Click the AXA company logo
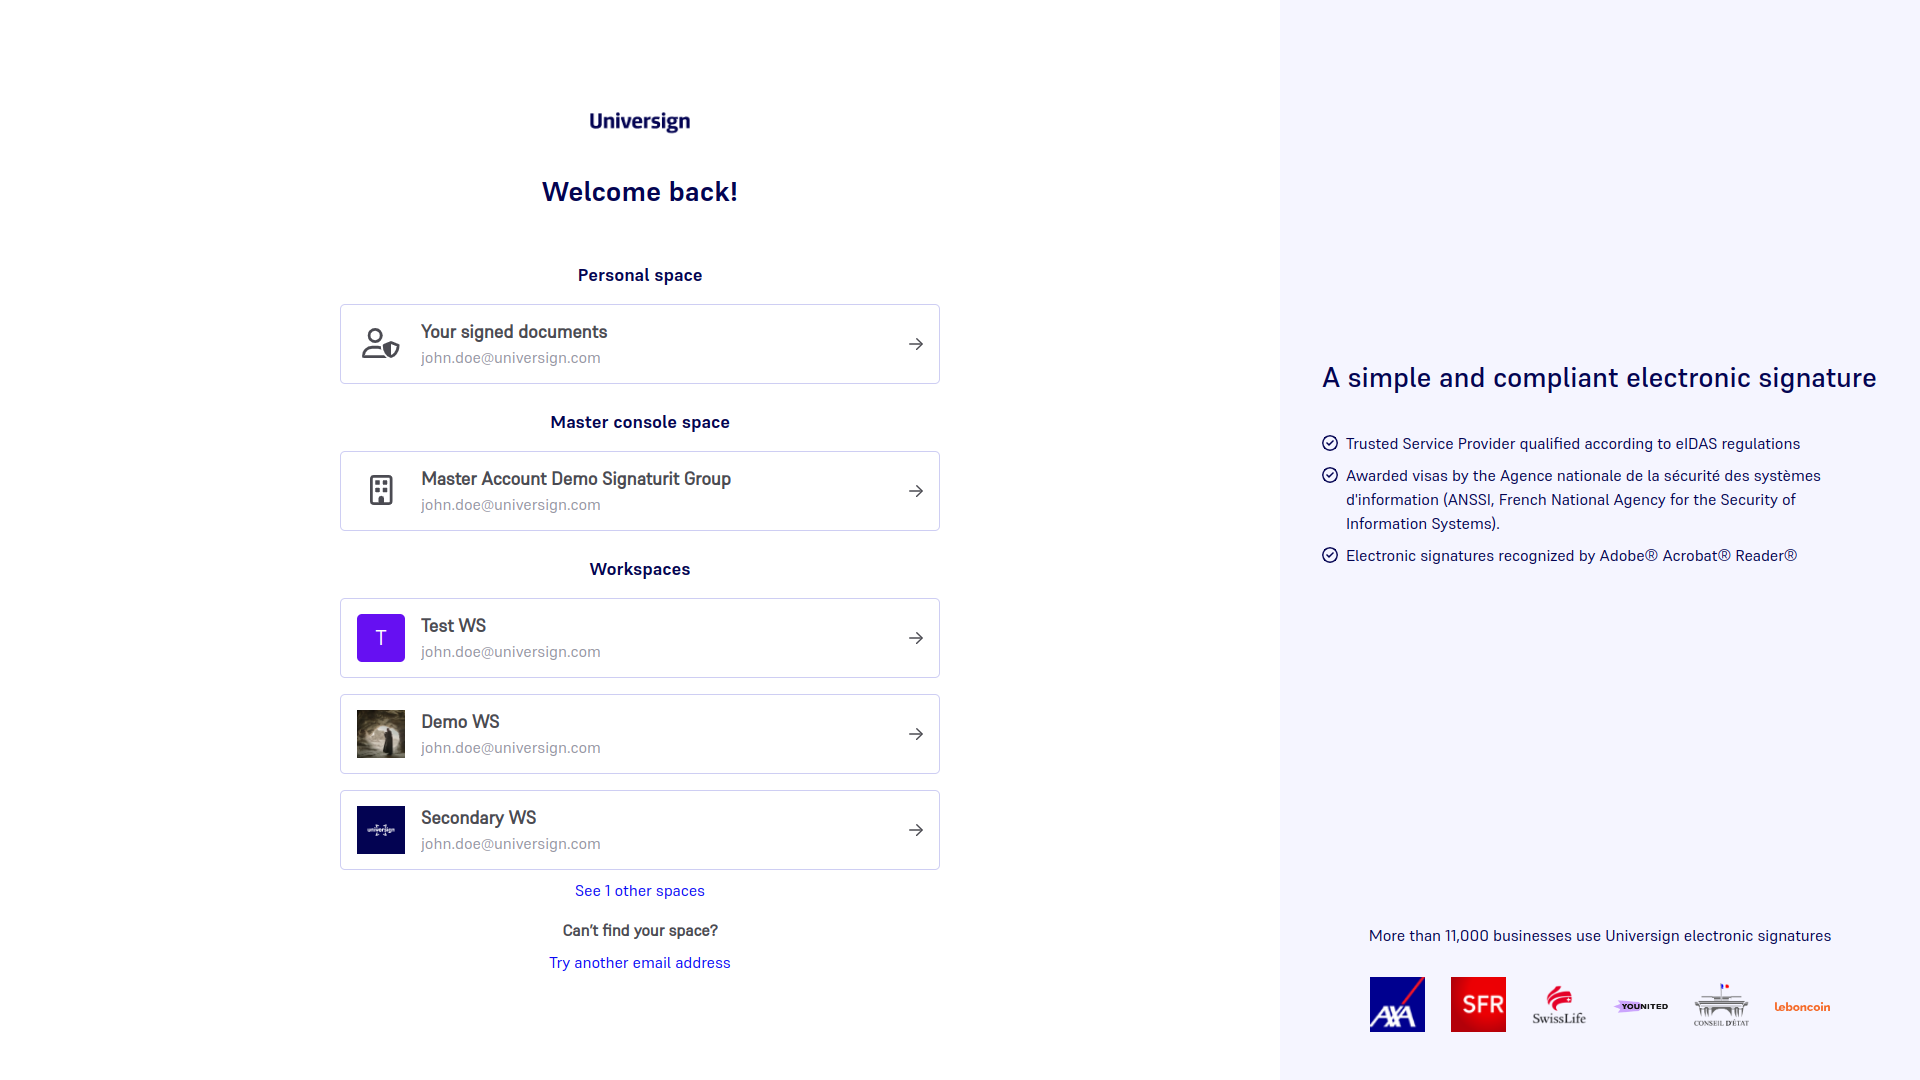The width and height of the screenshot is (1920, 1080). pos(1397,1004)
